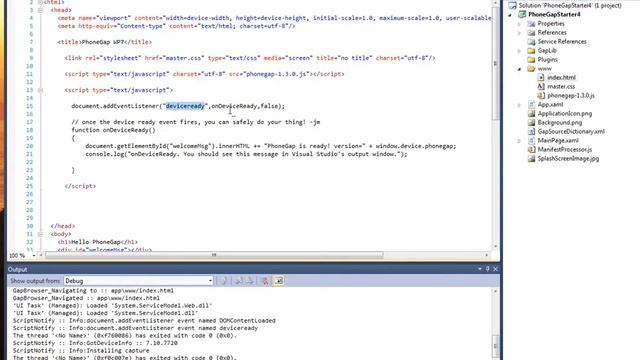Collapse the www folder arrow
The height and width of the screenshot is (360, 640).
pos(519,69)
